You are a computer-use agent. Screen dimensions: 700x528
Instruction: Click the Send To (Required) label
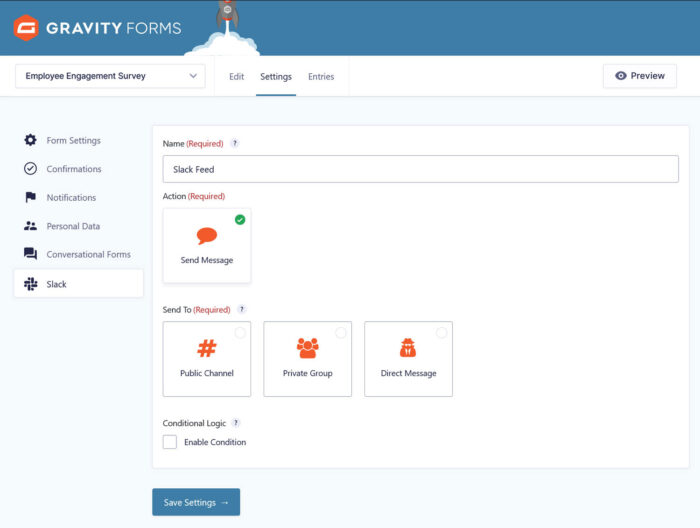point(196,309)
